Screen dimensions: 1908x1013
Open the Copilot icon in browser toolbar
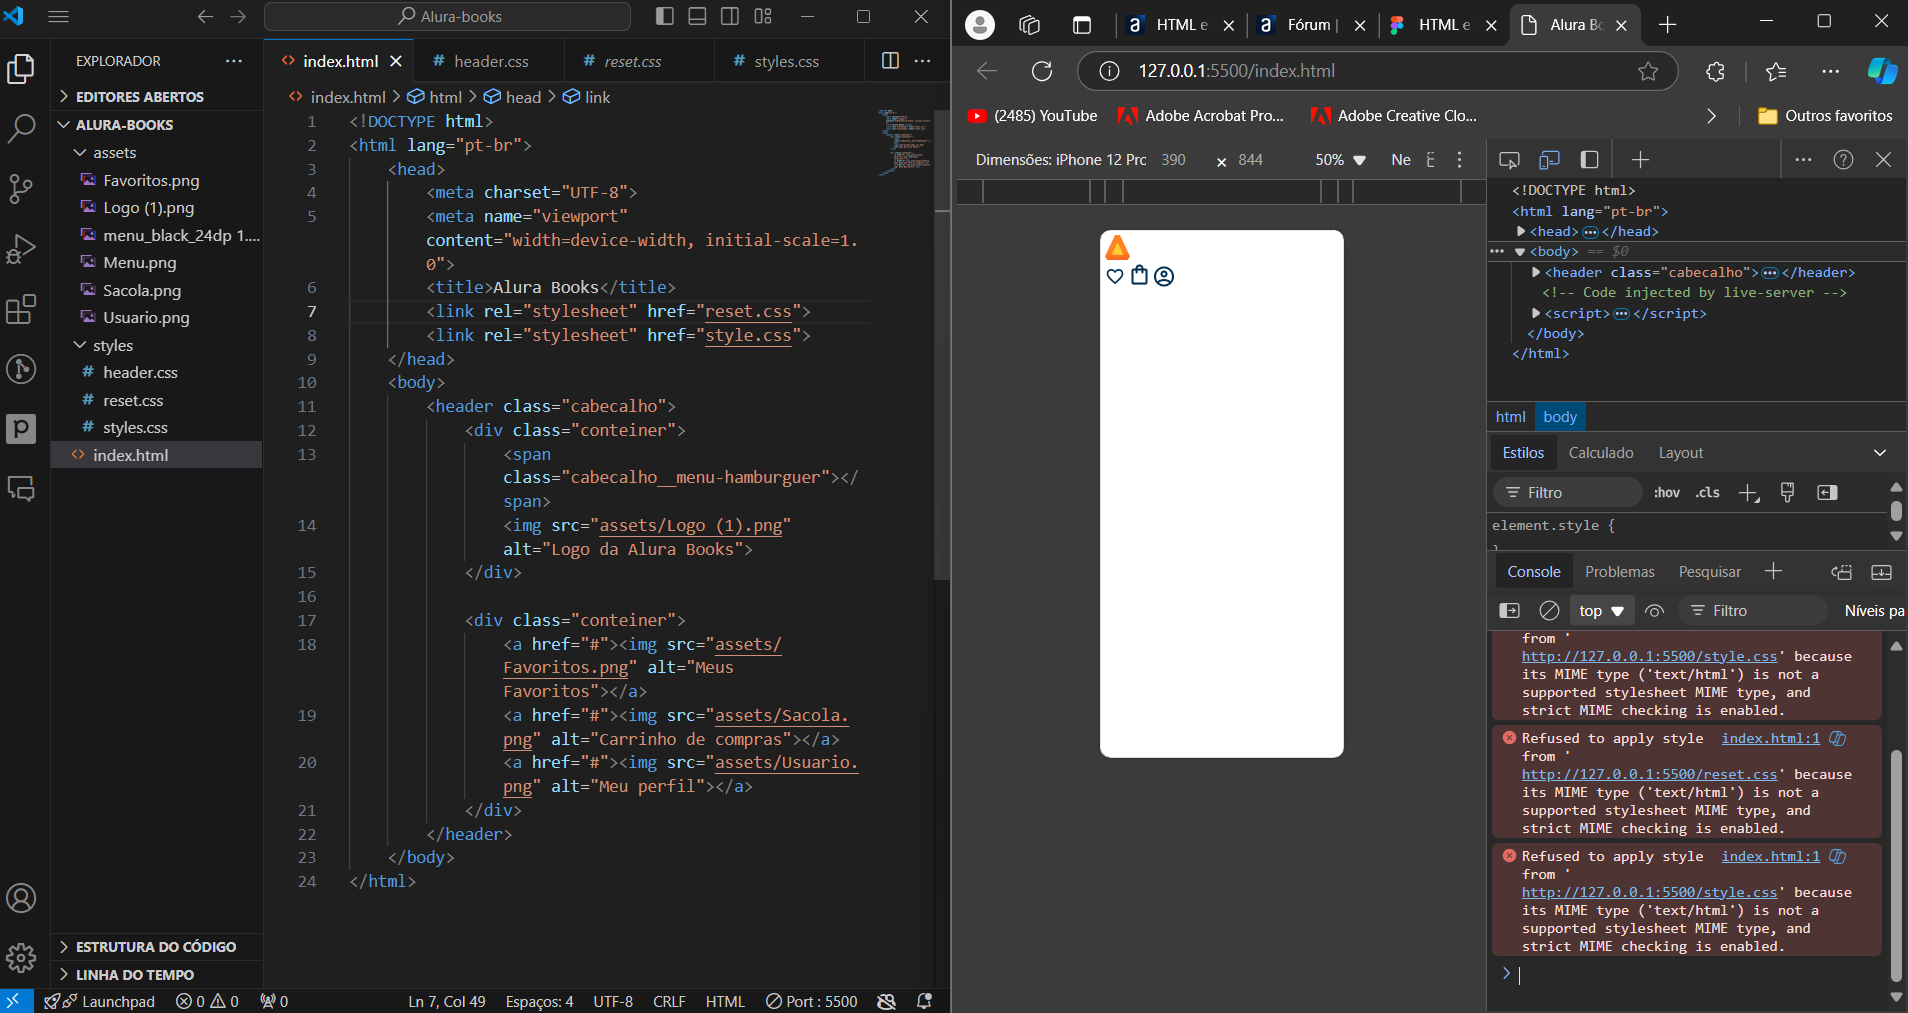point(1882,71)
